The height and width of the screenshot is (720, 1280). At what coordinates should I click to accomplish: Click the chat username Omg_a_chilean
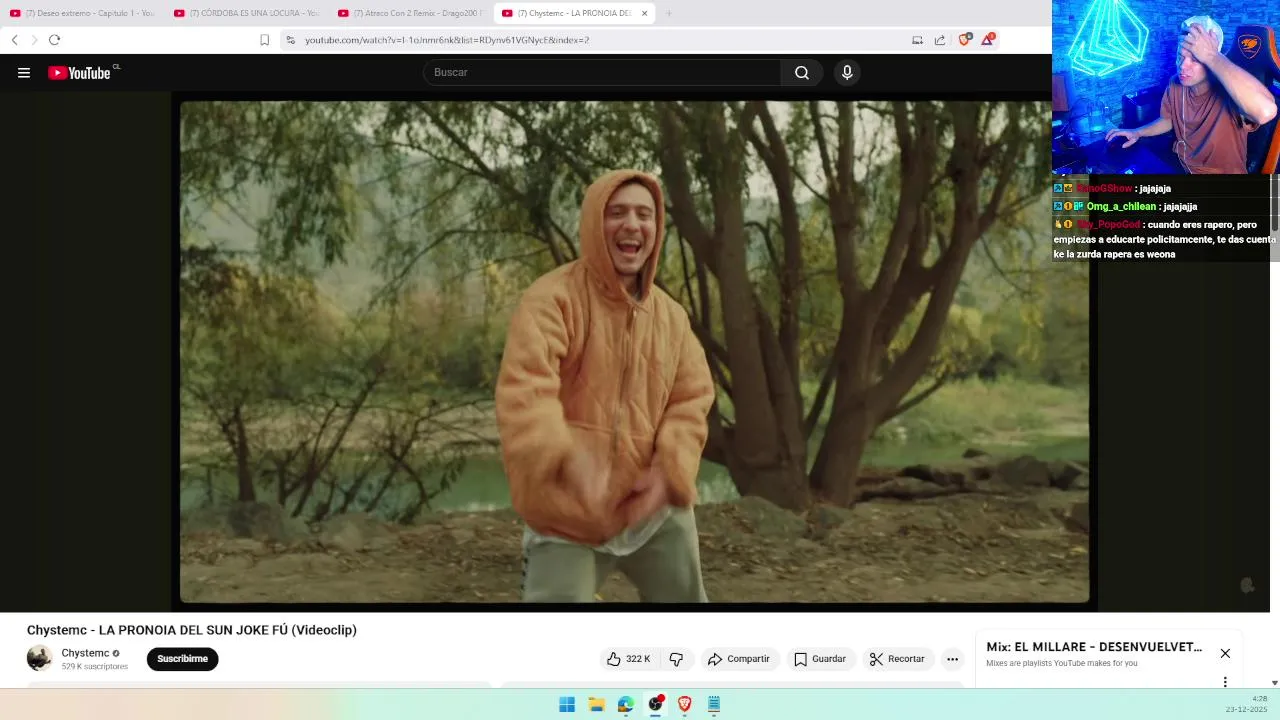click(x=1121, y=207)
